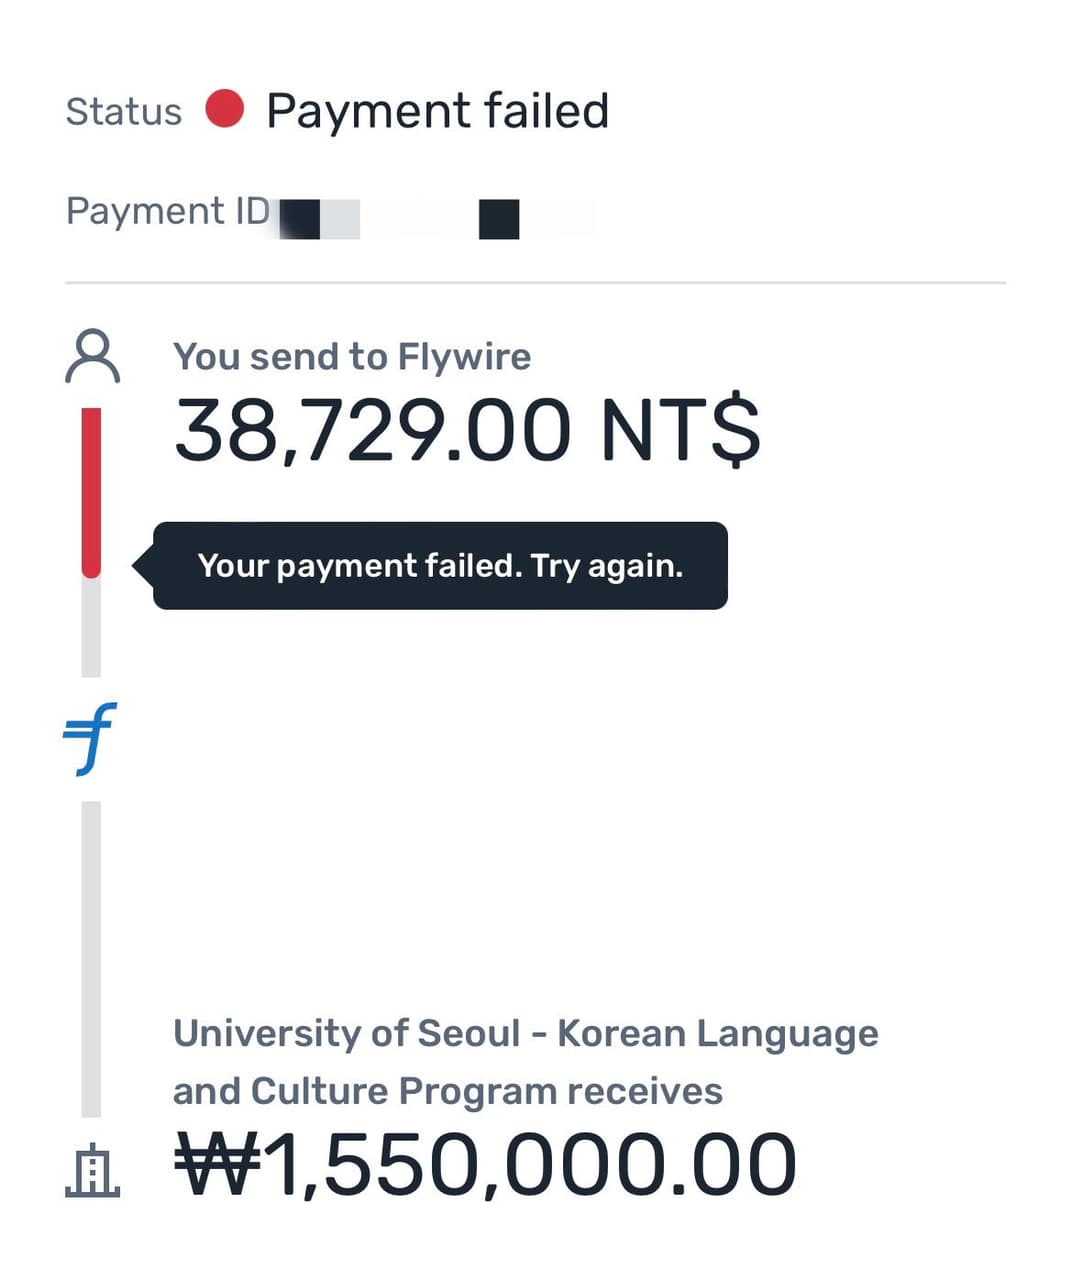Click gray progress segment below Flywire logo
Image resolution: width=1072 pixels, height=1280 pixels.
[91, 958]
